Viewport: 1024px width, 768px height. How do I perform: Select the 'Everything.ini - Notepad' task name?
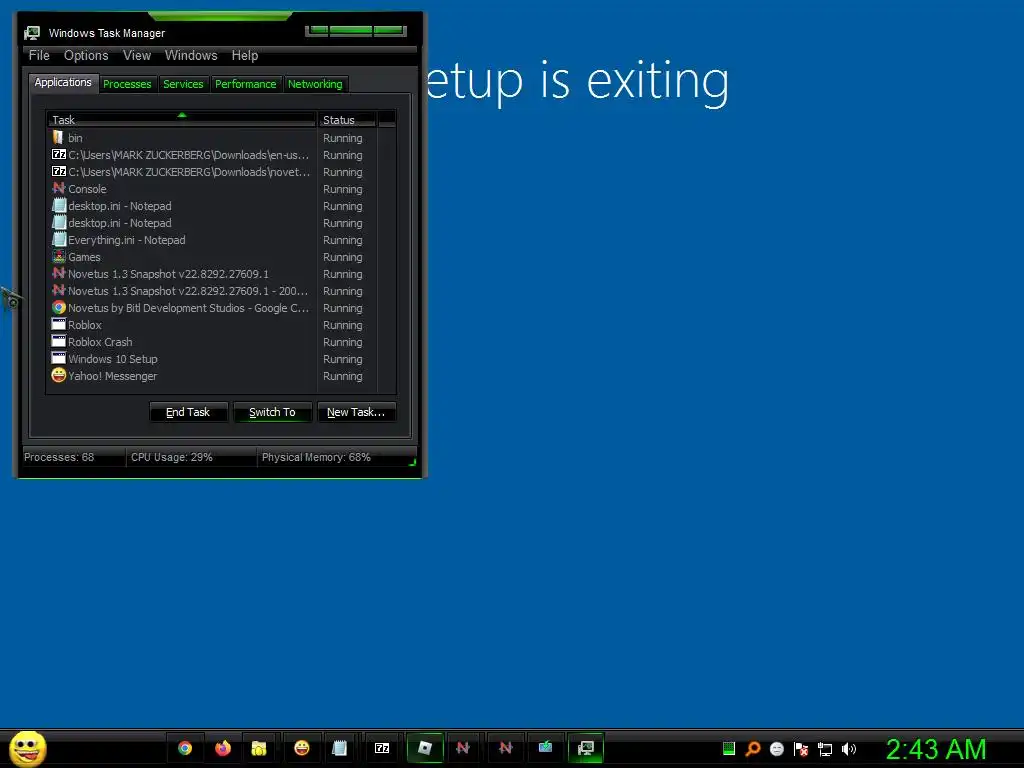[x=127, y=240]
